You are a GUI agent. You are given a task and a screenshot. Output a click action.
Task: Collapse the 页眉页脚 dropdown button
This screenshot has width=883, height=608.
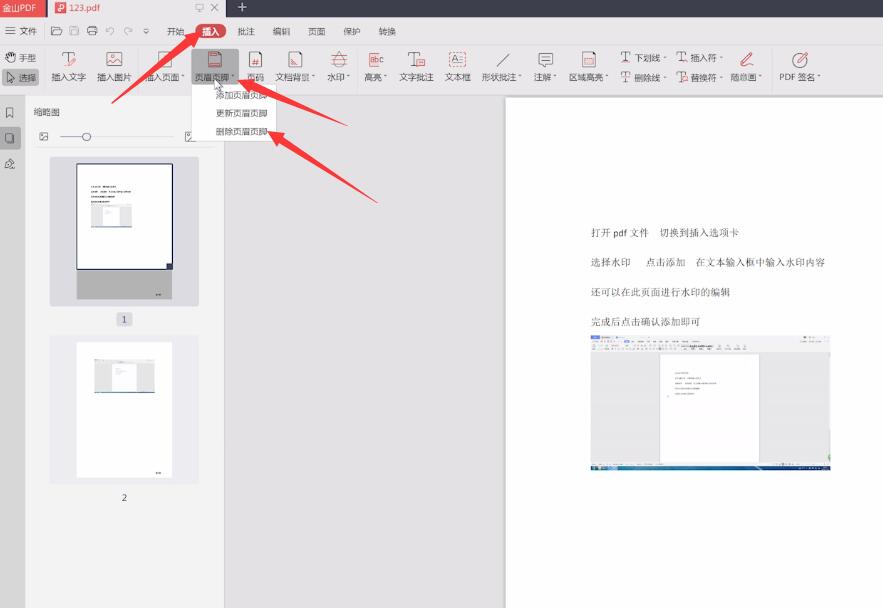click(x=215, y=67)
